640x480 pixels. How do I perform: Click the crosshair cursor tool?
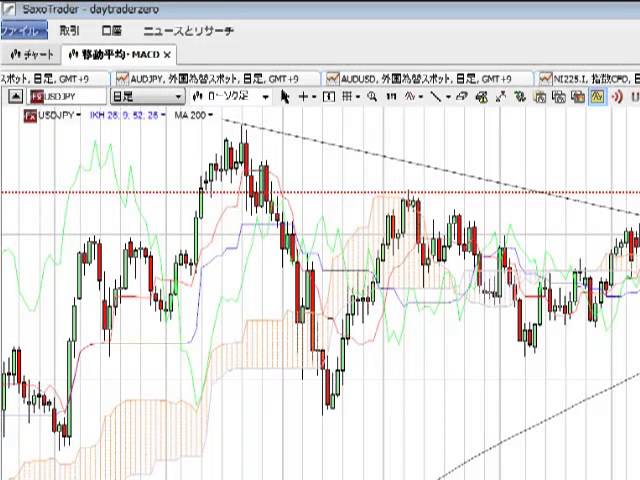click(x=304, y=97)
